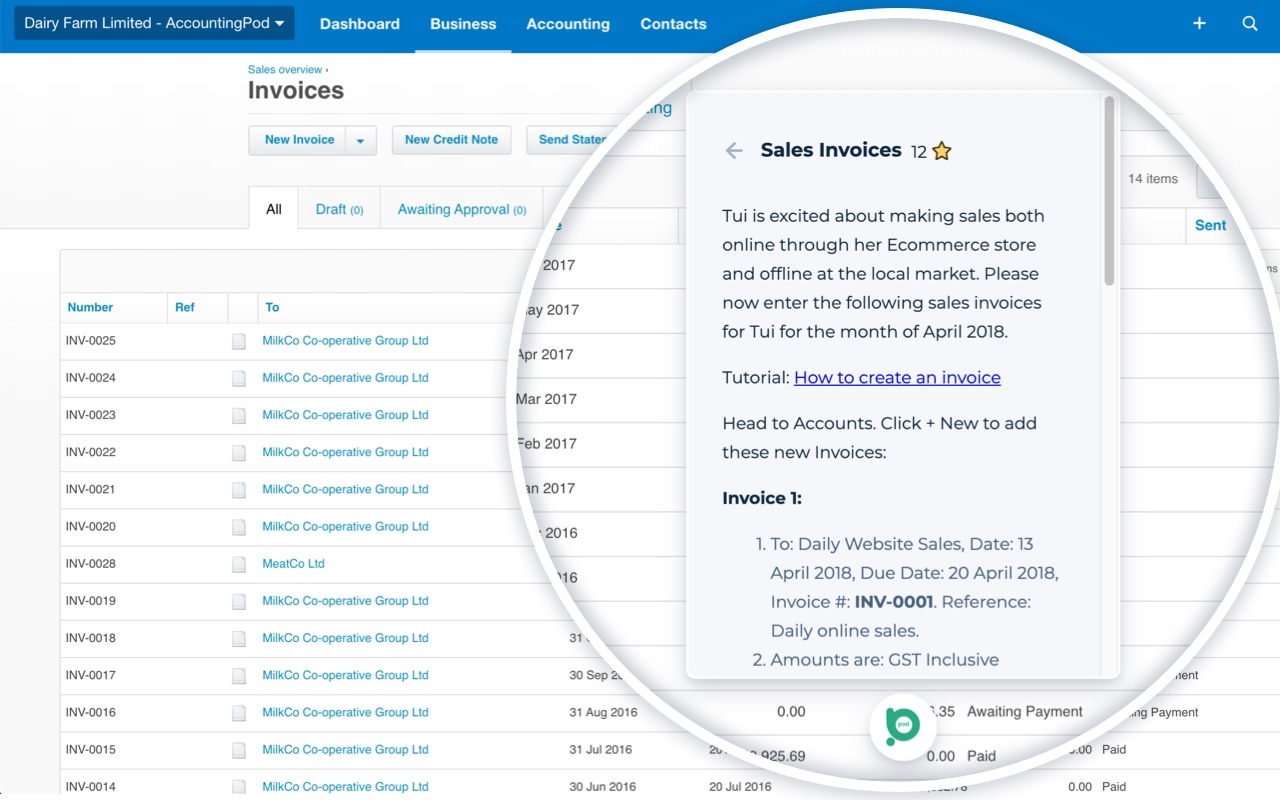Viewport: 1280px width, 800px height.
Task: Open the MeatCo Ltd contact link
Action: coord(293,563)
